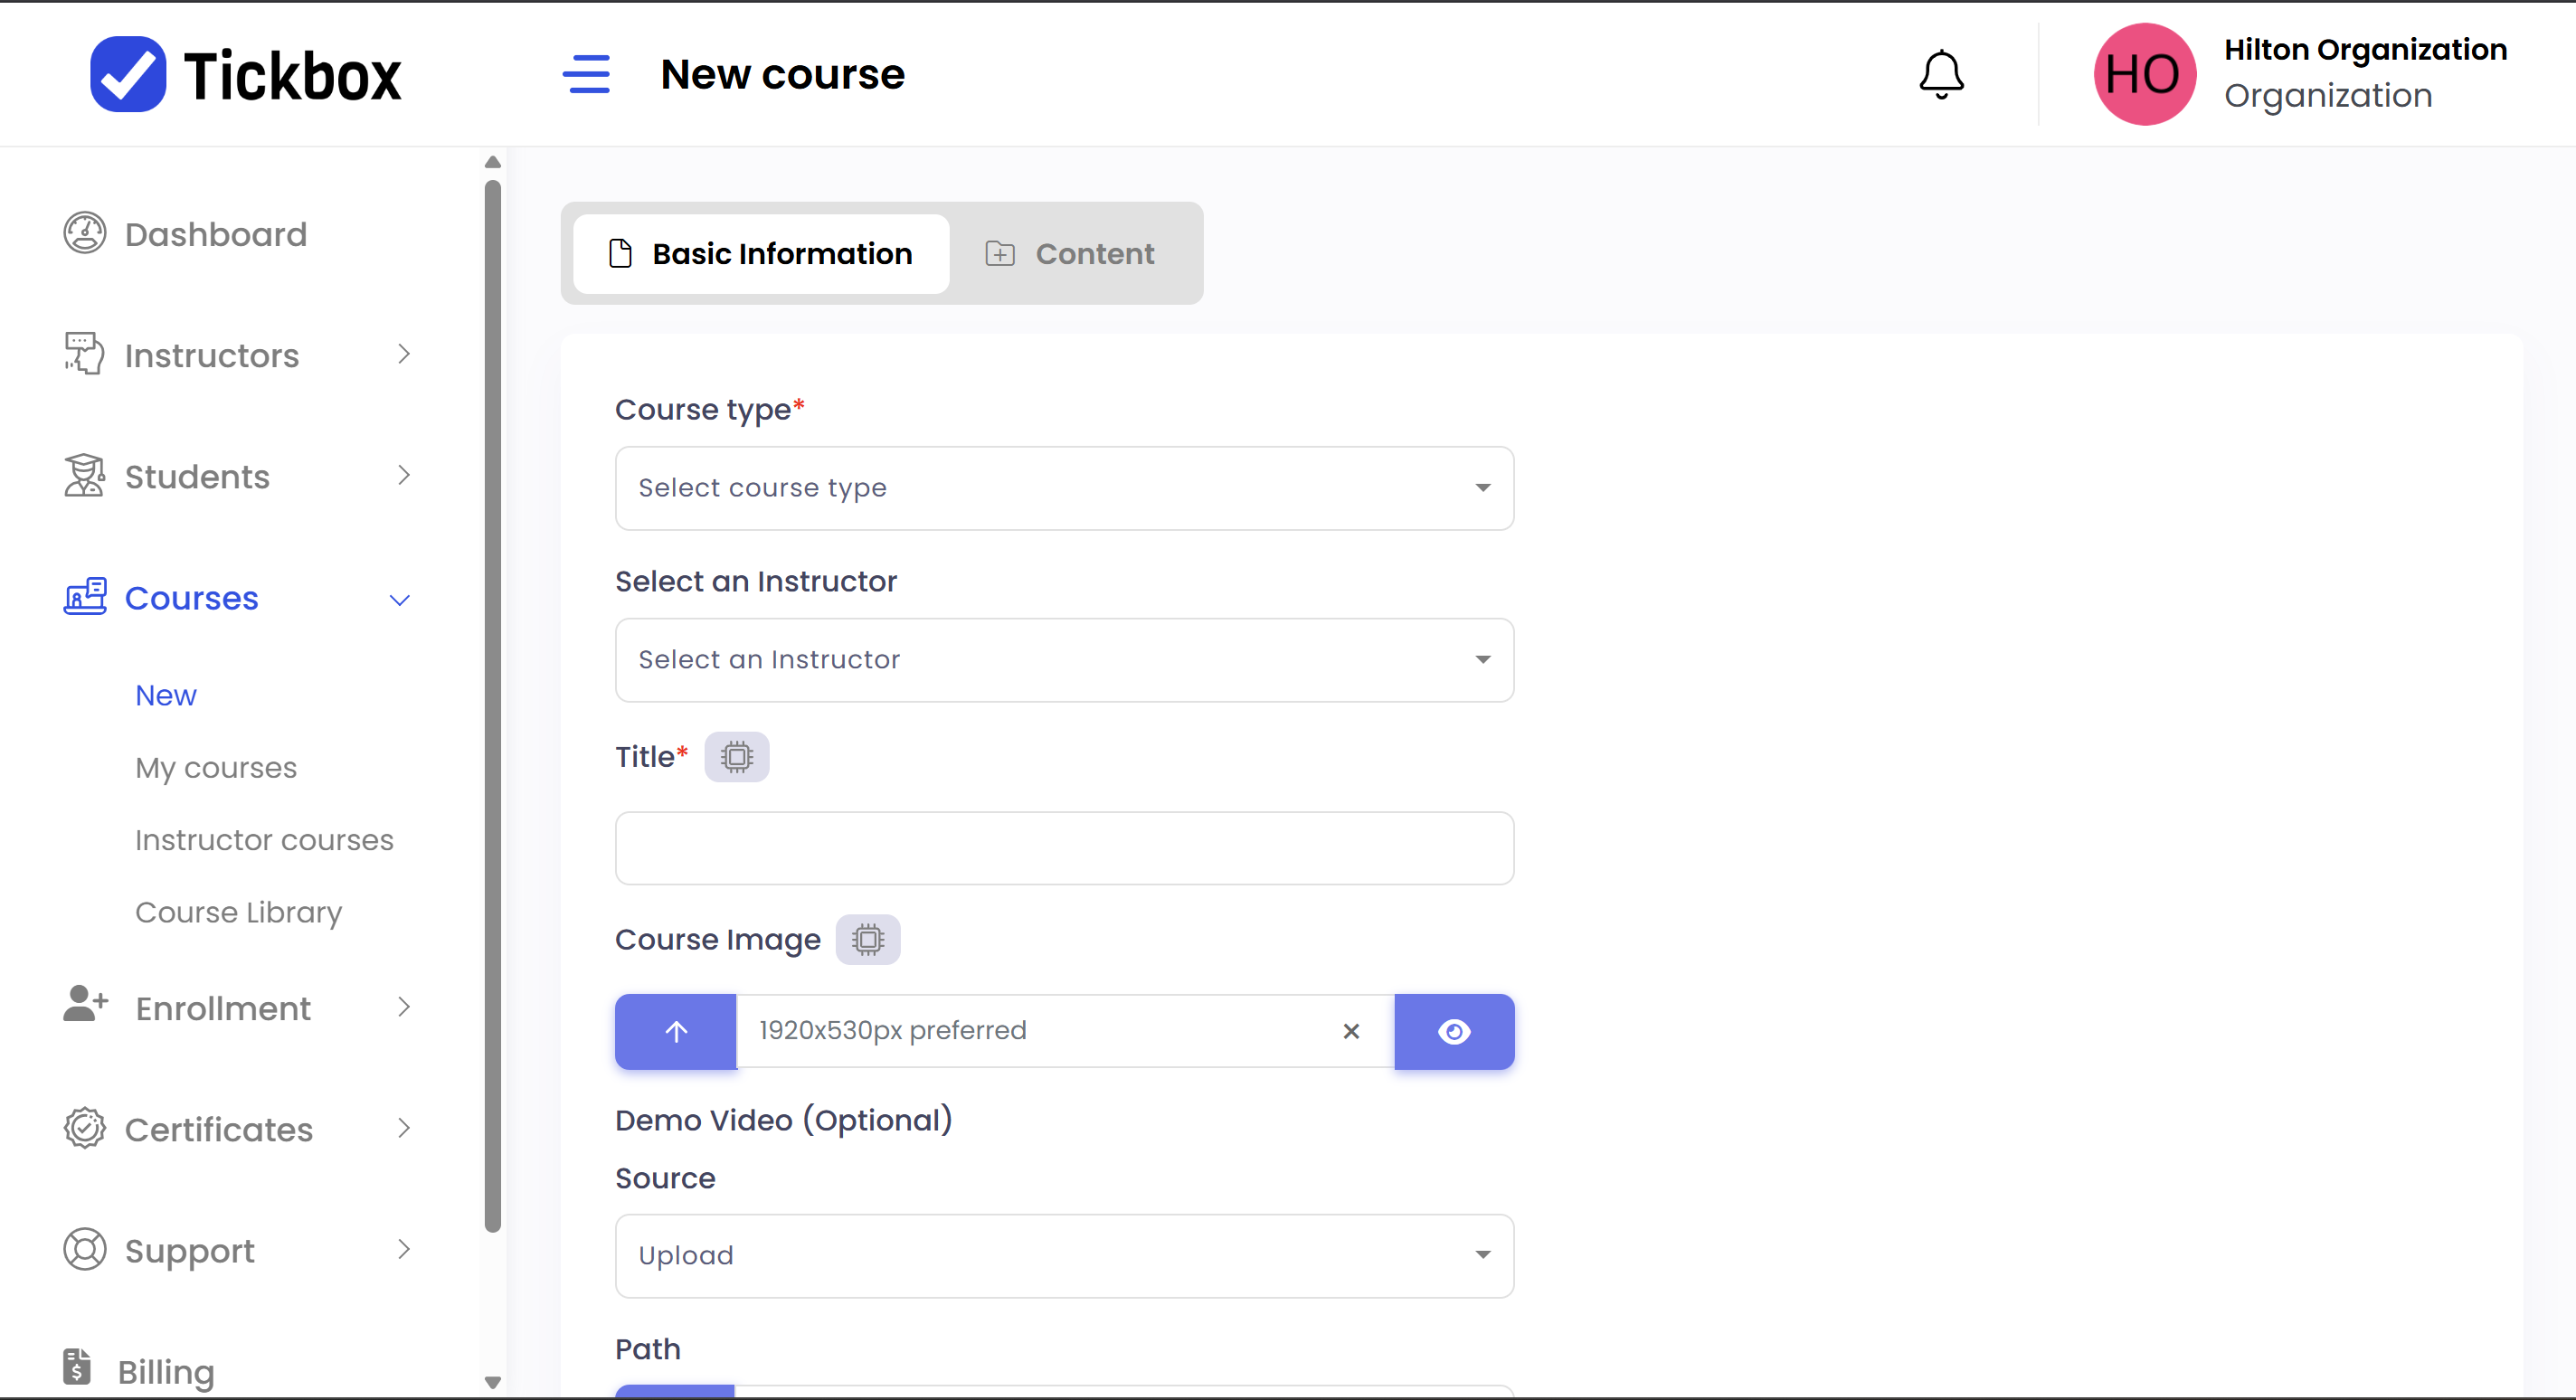Screen dimensions: 2576x1400
Task: Preview course image with eye button
Action: pos(1453,1031)
